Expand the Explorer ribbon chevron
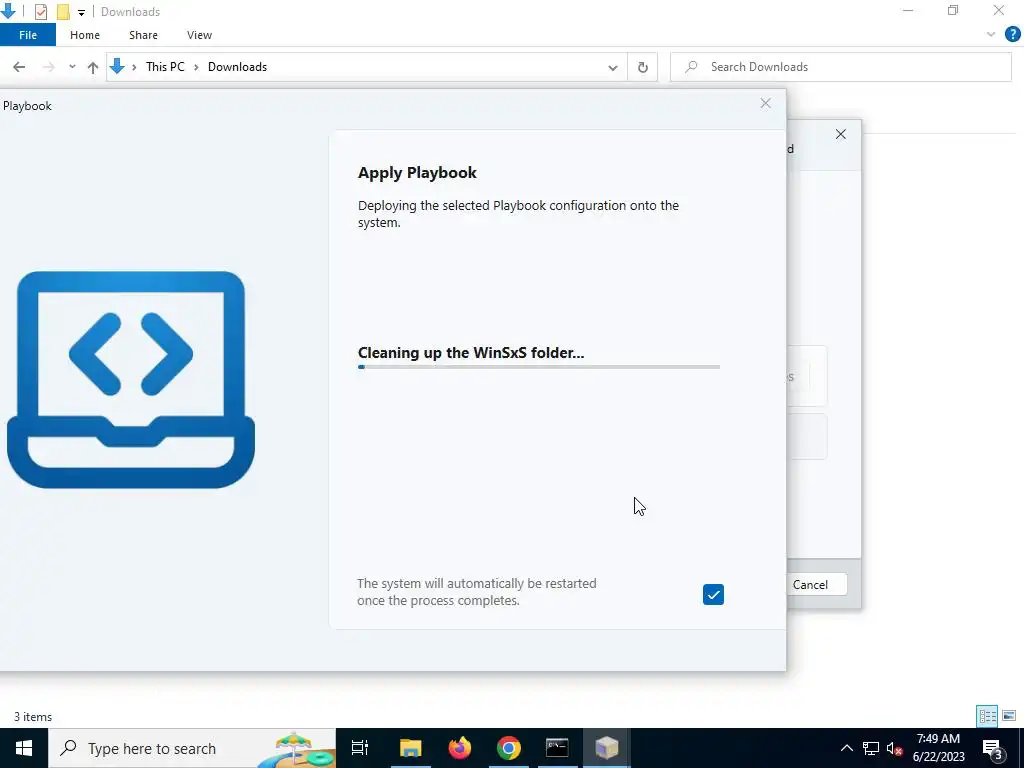The image size is (1024, 768). click(991, 35)
